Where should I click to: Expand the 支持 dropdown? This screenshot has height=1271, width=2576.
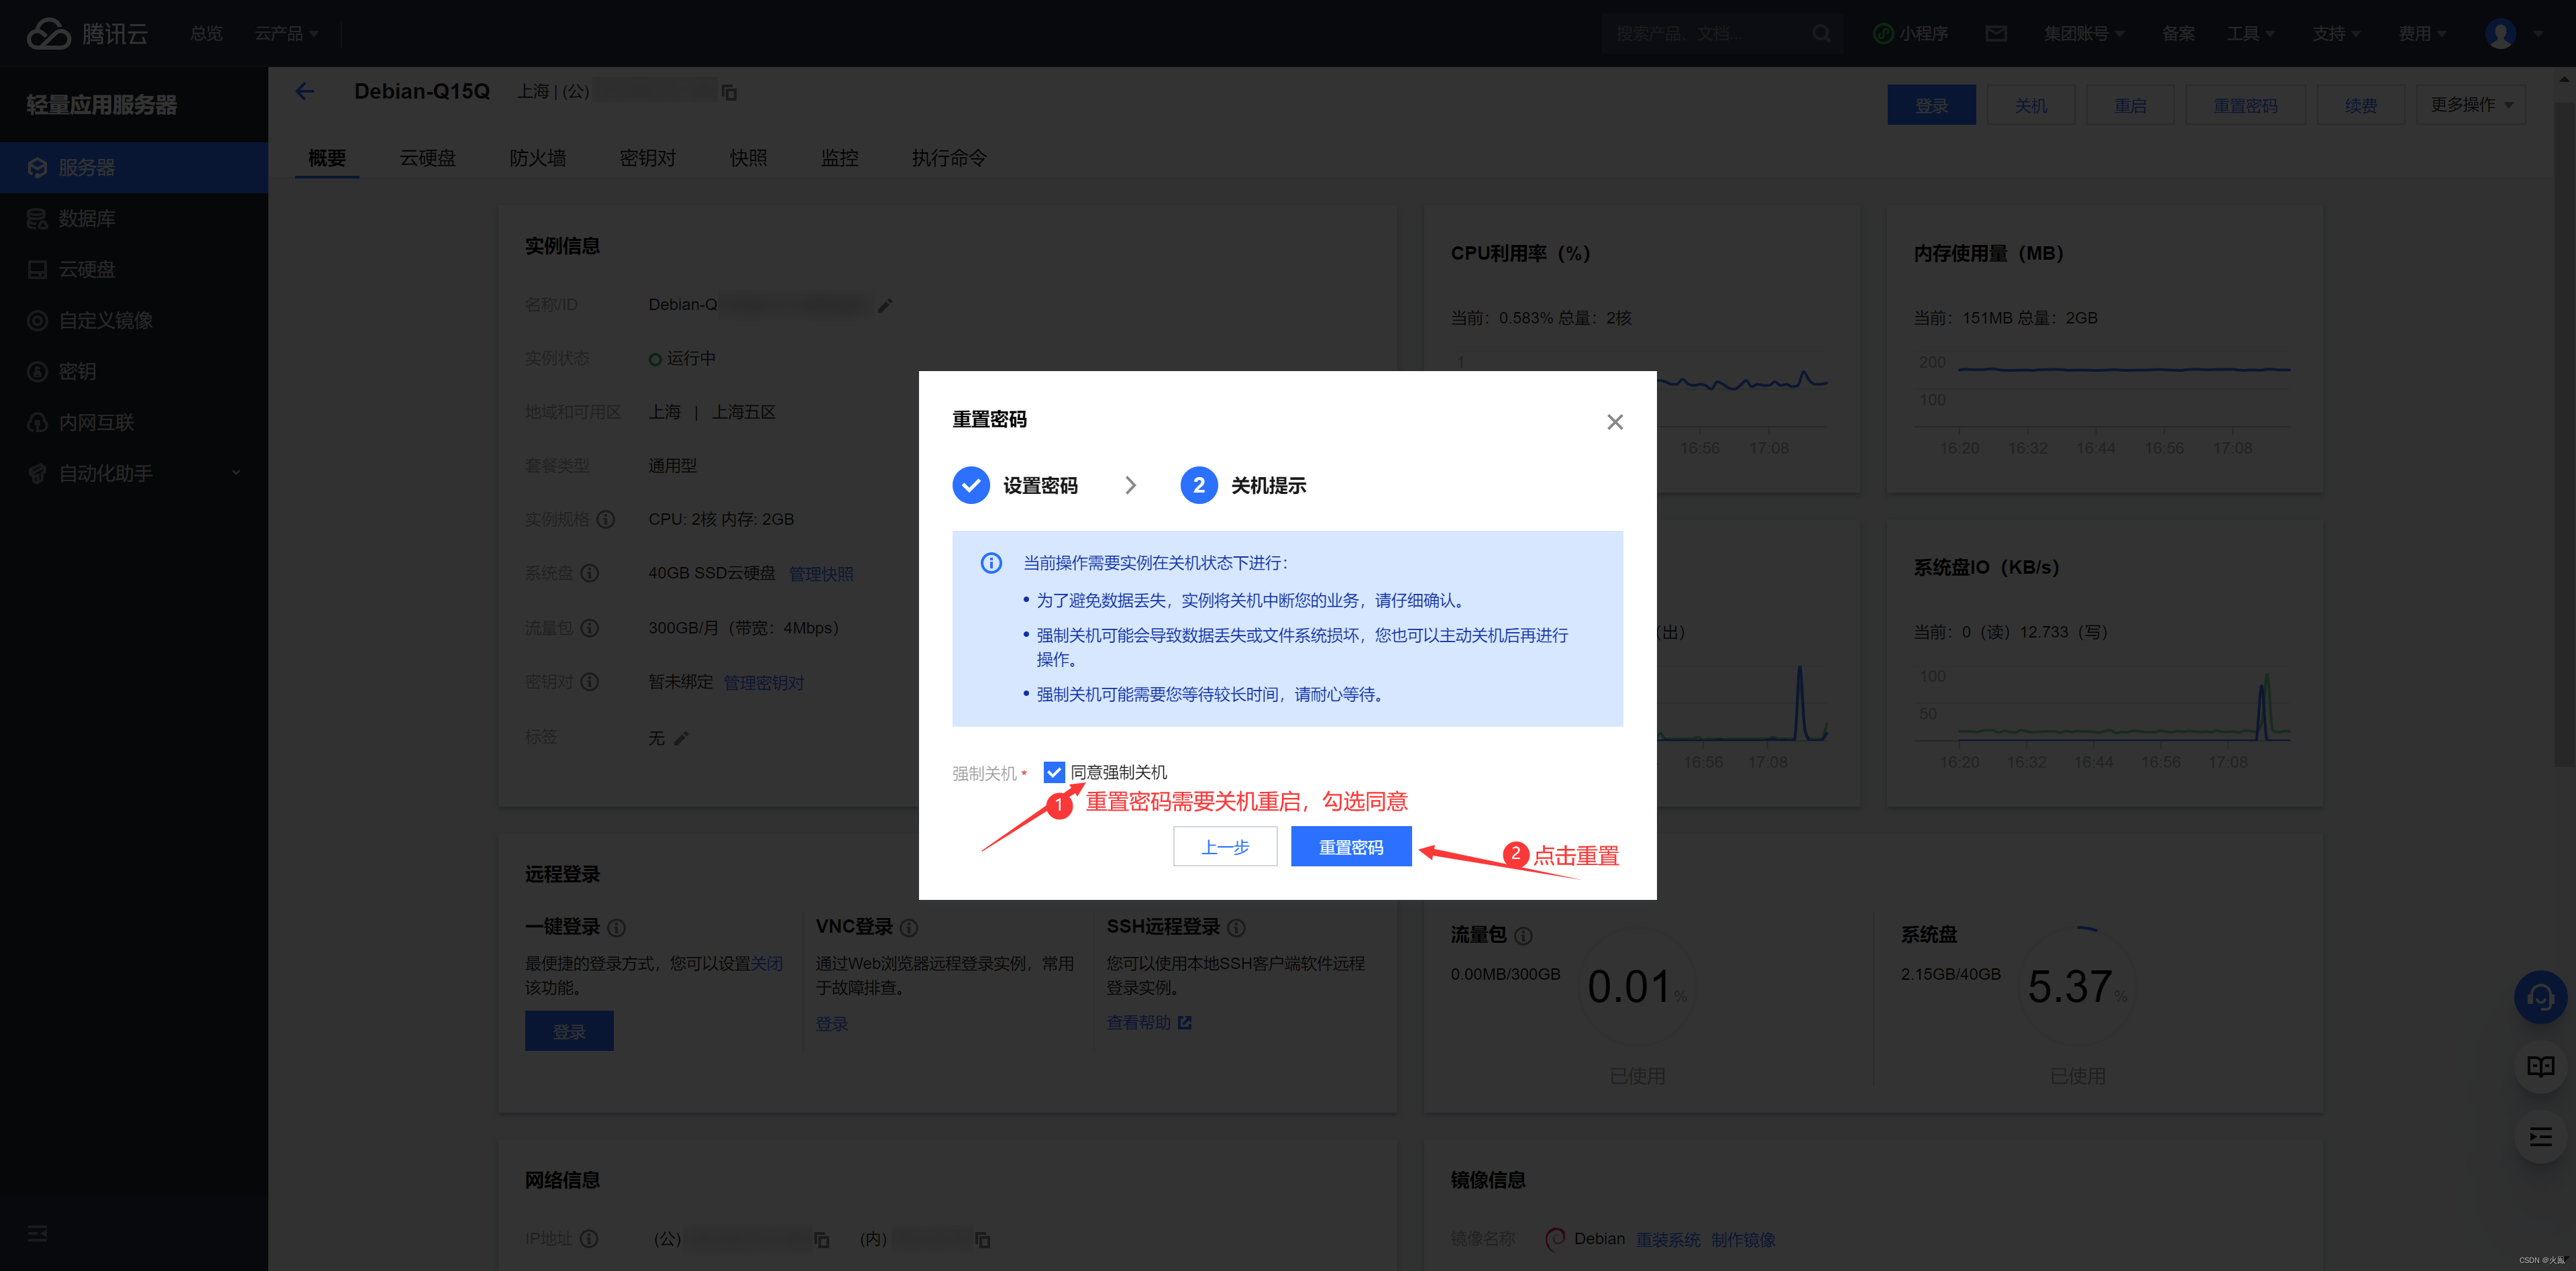tap(2336, 34)
